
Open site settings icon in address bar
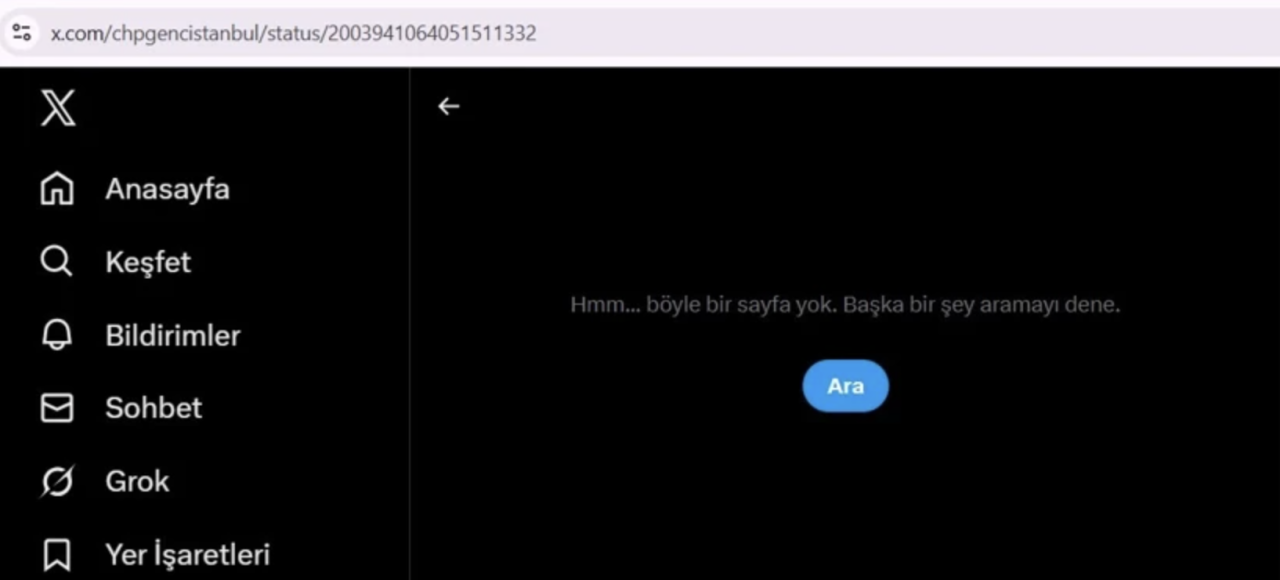pos(22,32)
